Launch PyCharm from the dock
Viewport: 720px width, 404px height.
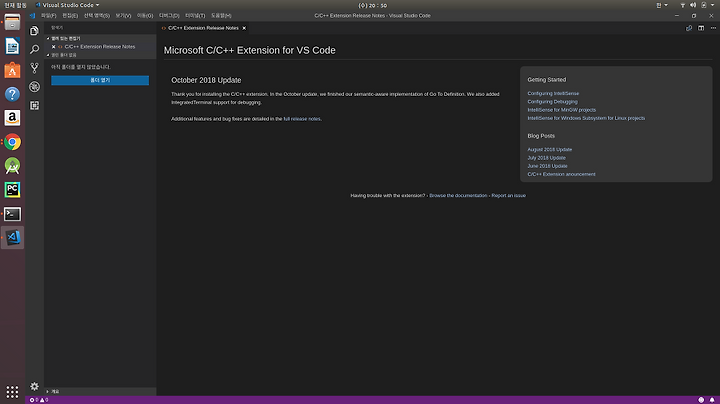coord(12,190)
